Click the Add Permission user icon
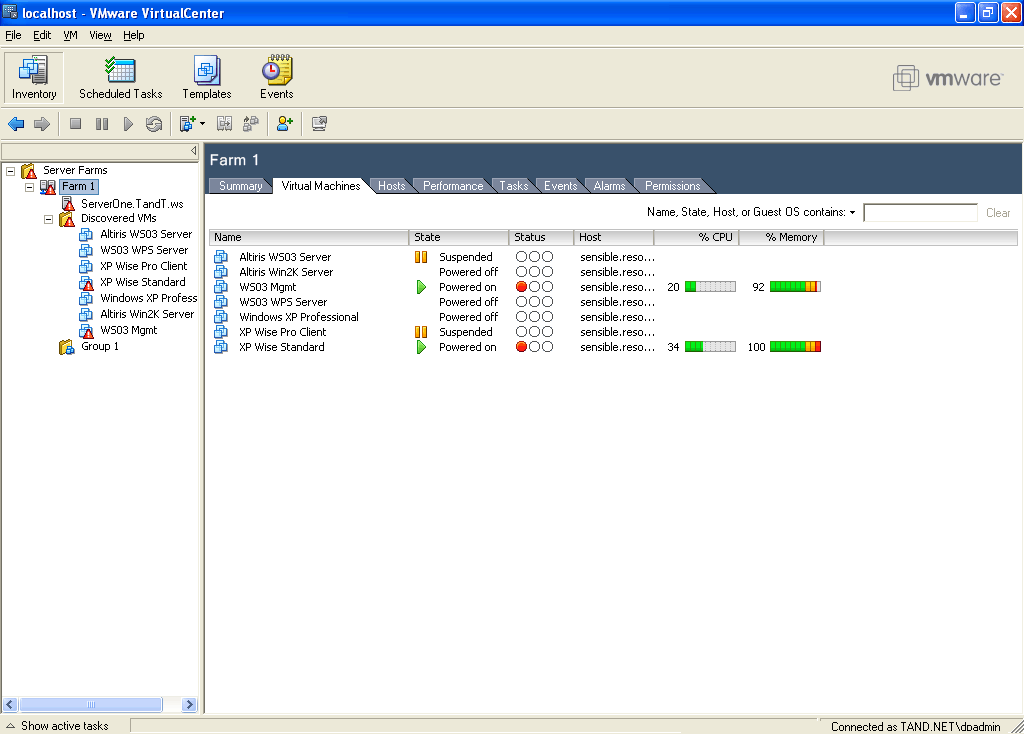 pos(285,124)
